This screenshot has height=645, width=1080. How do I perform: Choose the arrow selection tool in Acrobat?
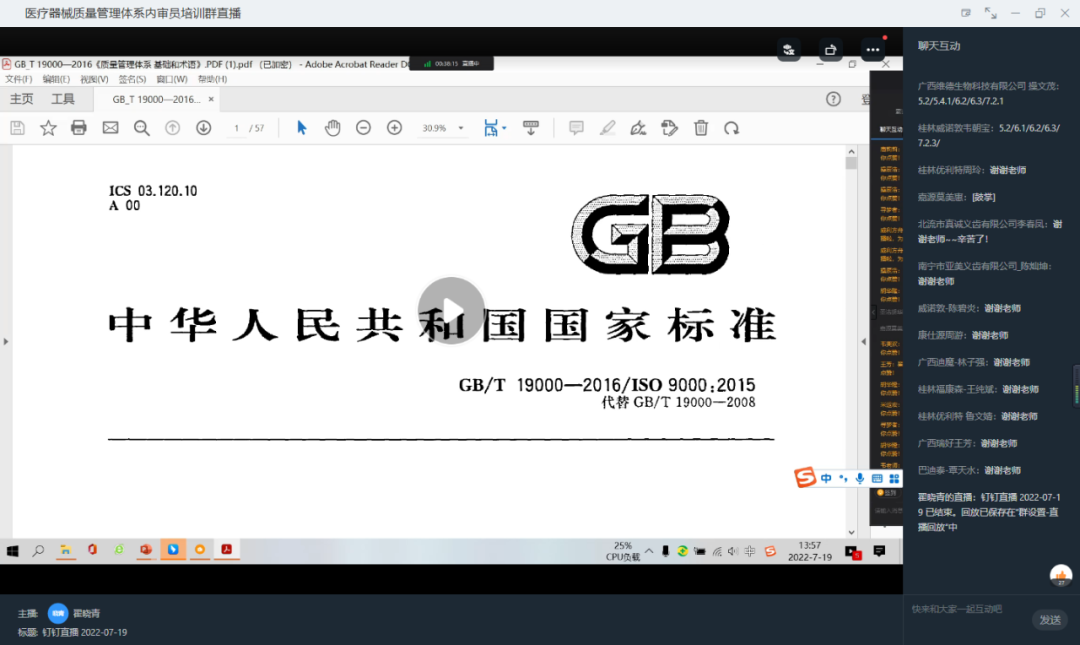coord(301,128)
